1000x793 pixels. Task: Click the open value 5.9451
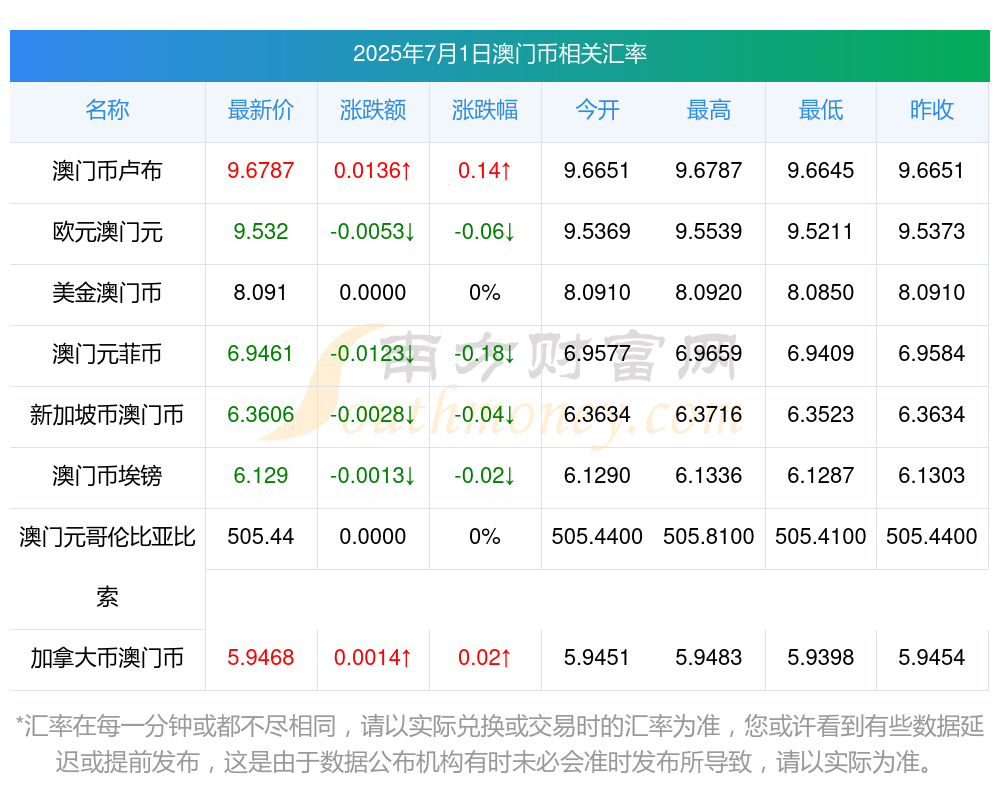point(597,657)
